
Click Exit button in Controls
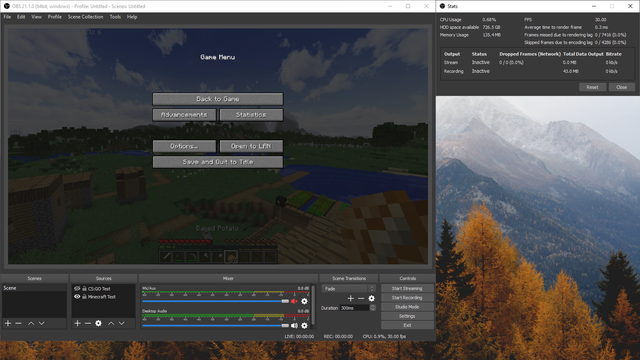(407, 325)
